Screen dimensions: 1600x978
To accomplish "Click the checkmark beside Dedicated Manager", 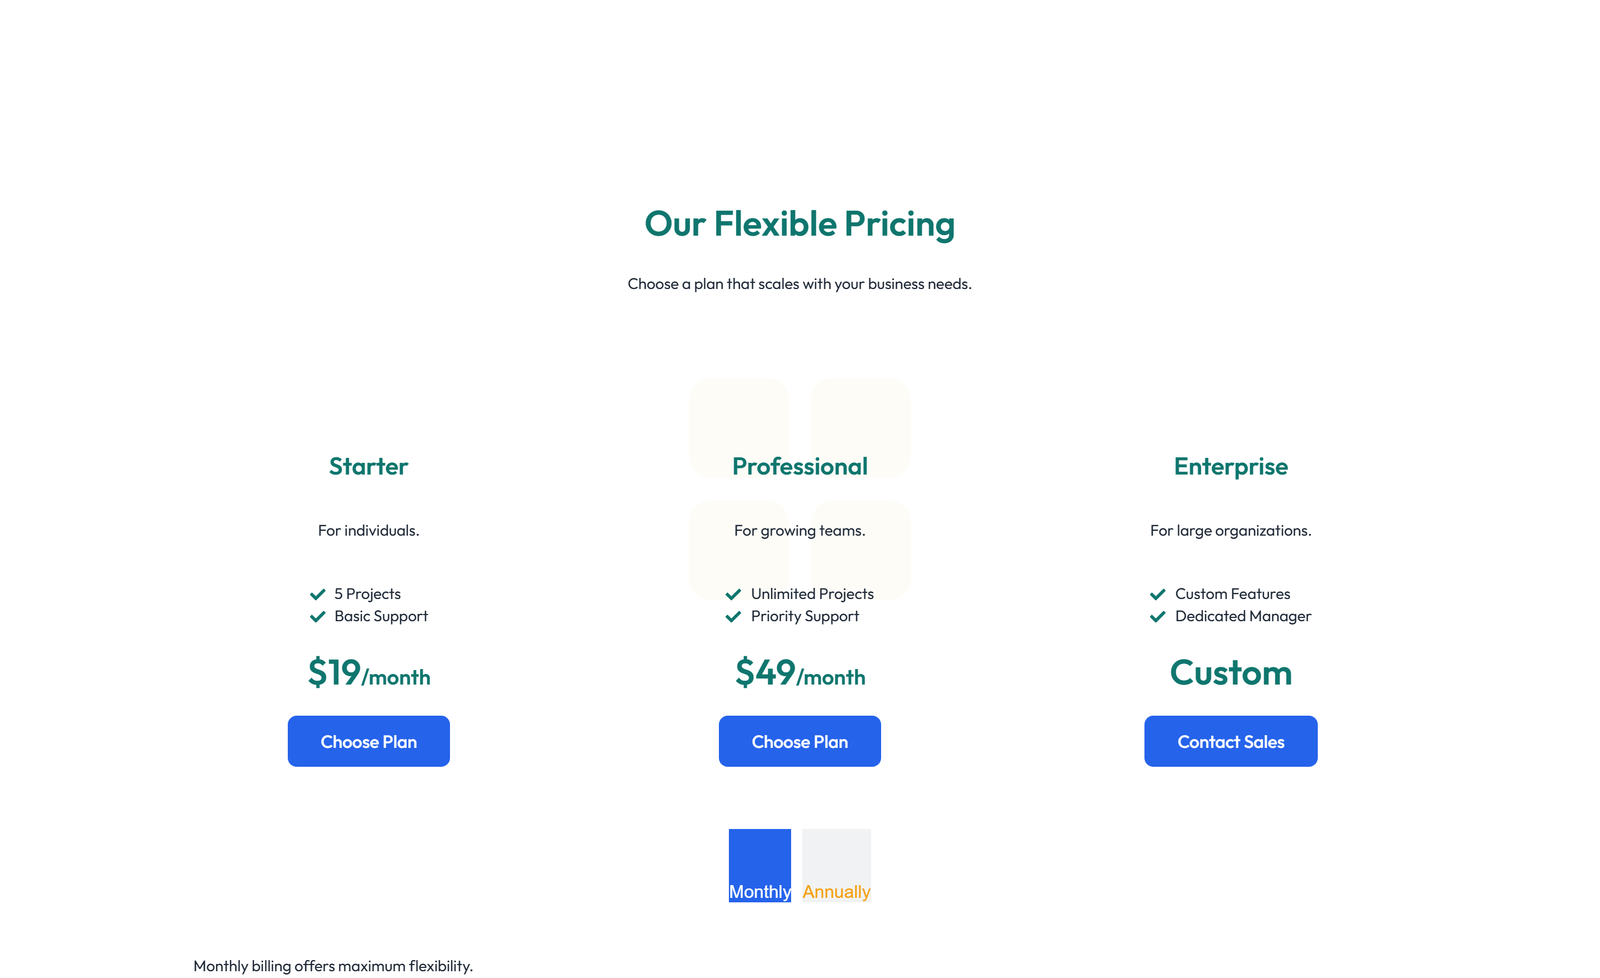I will (1158, 616).
